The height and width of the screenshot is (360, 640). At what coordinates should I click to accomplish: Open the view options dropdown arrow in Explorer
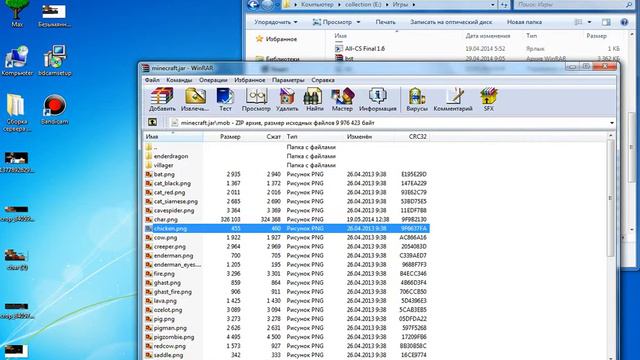click(589, 22)
